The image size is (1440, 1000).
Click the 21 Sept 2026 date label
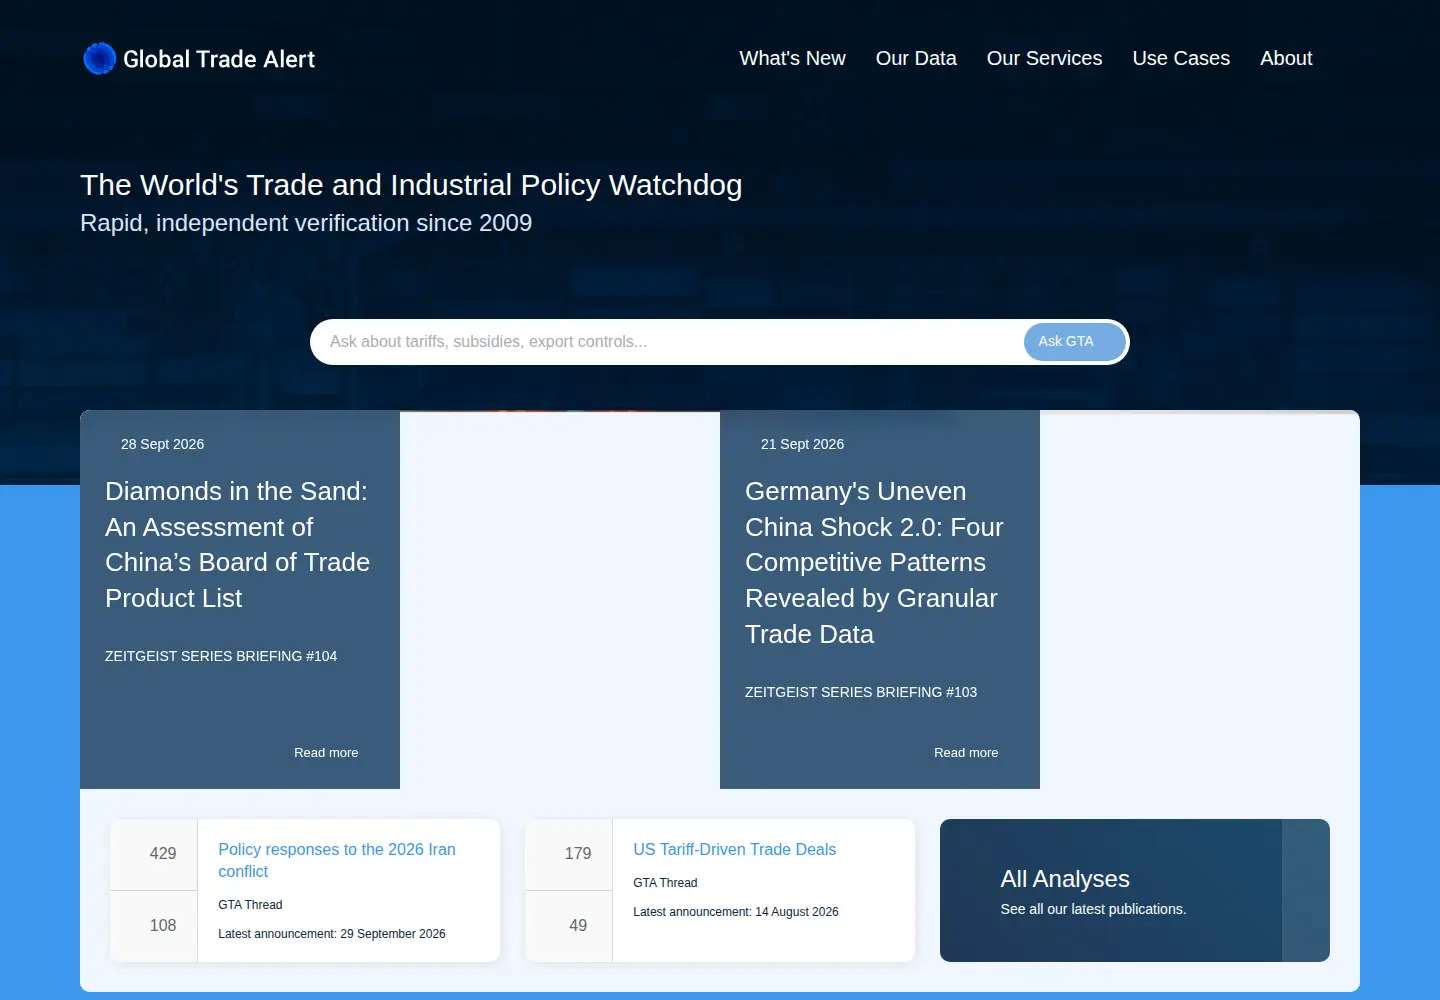802,444
